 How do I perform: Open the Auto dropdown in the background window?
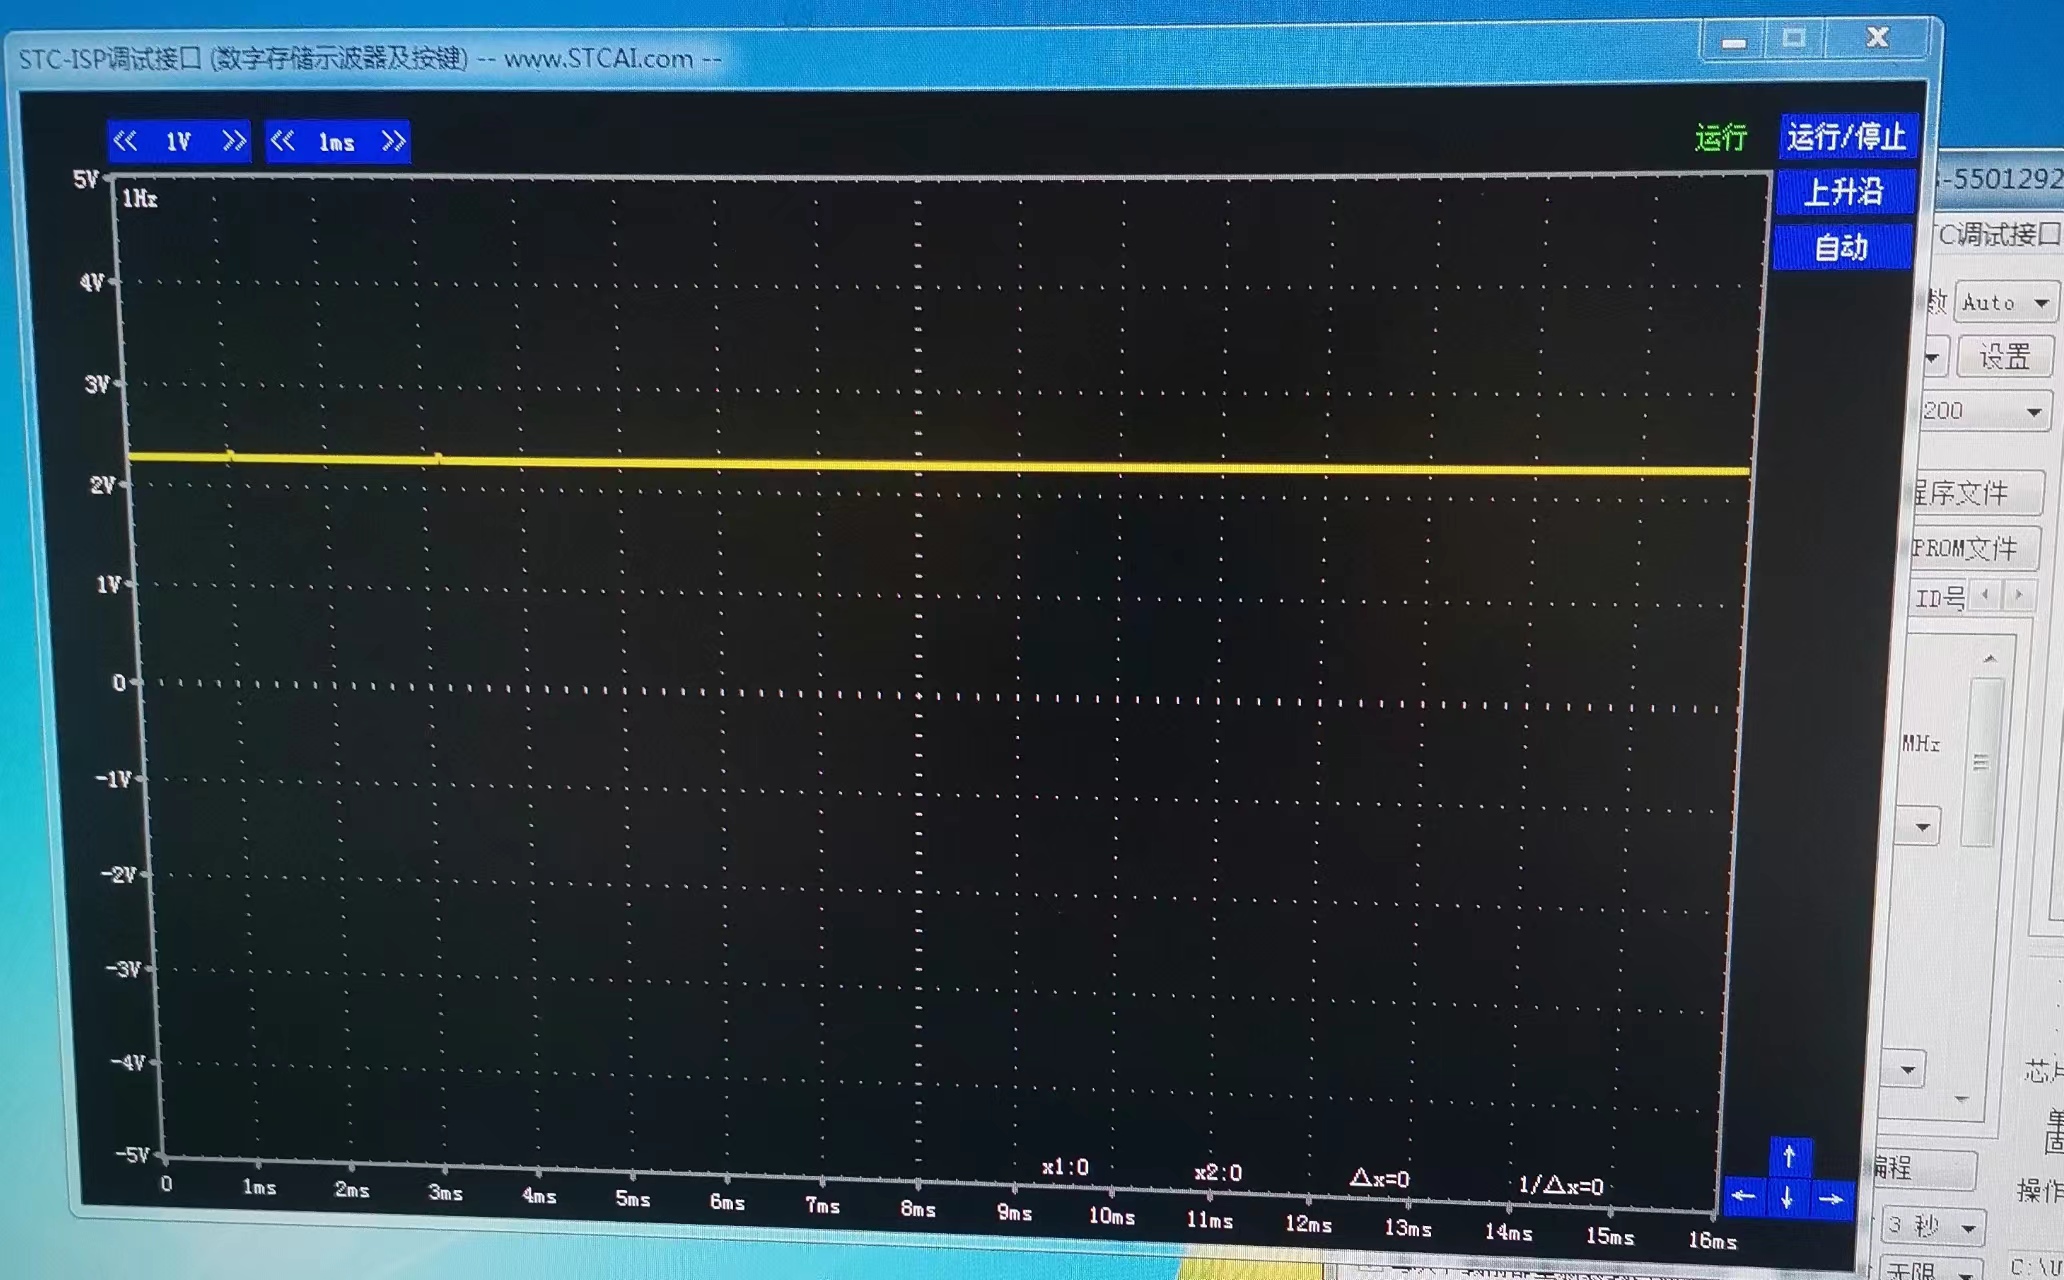2004,302
